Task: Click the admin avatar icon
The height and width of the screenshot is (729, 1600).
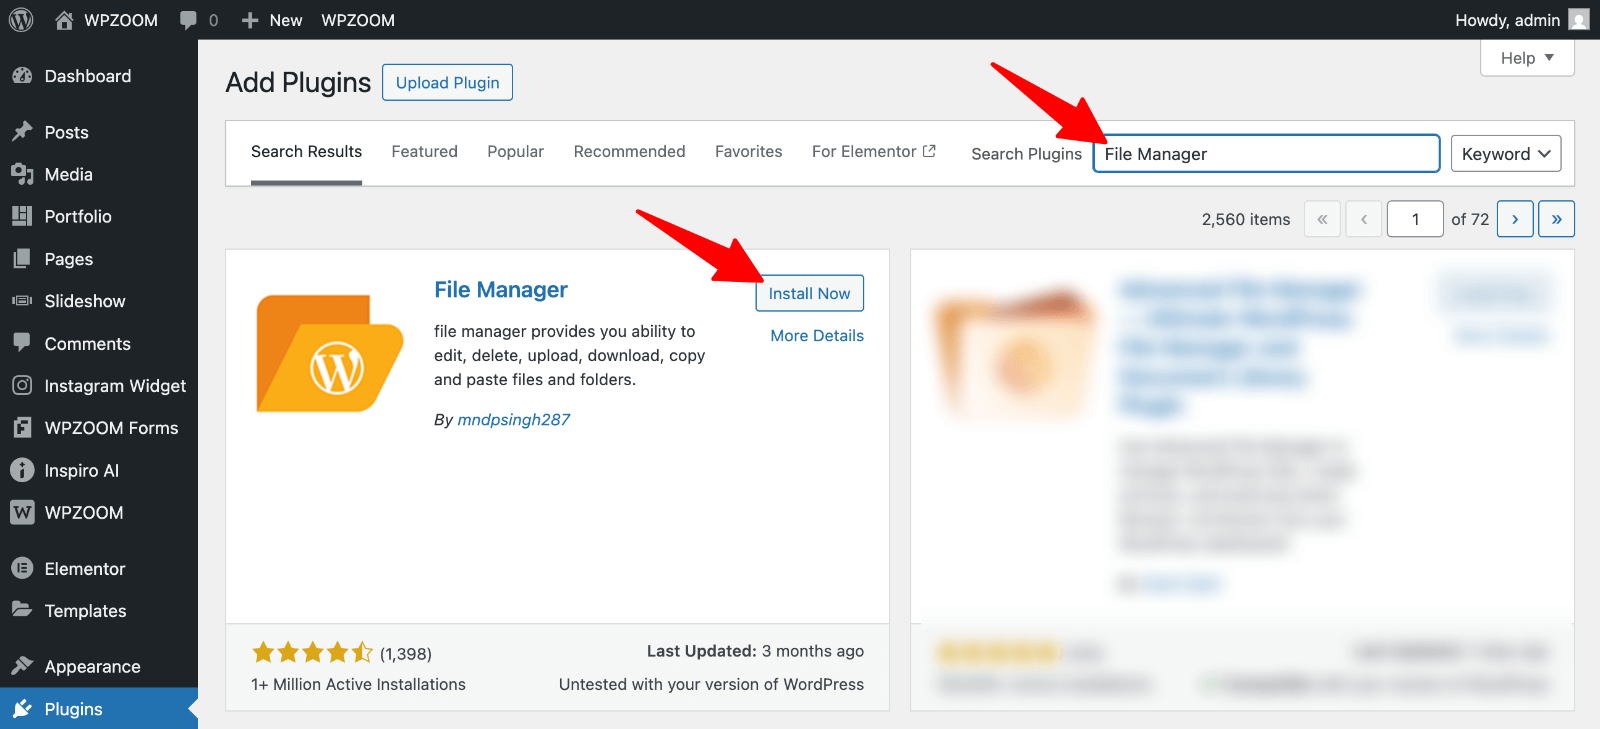Action: point(1579,20)
